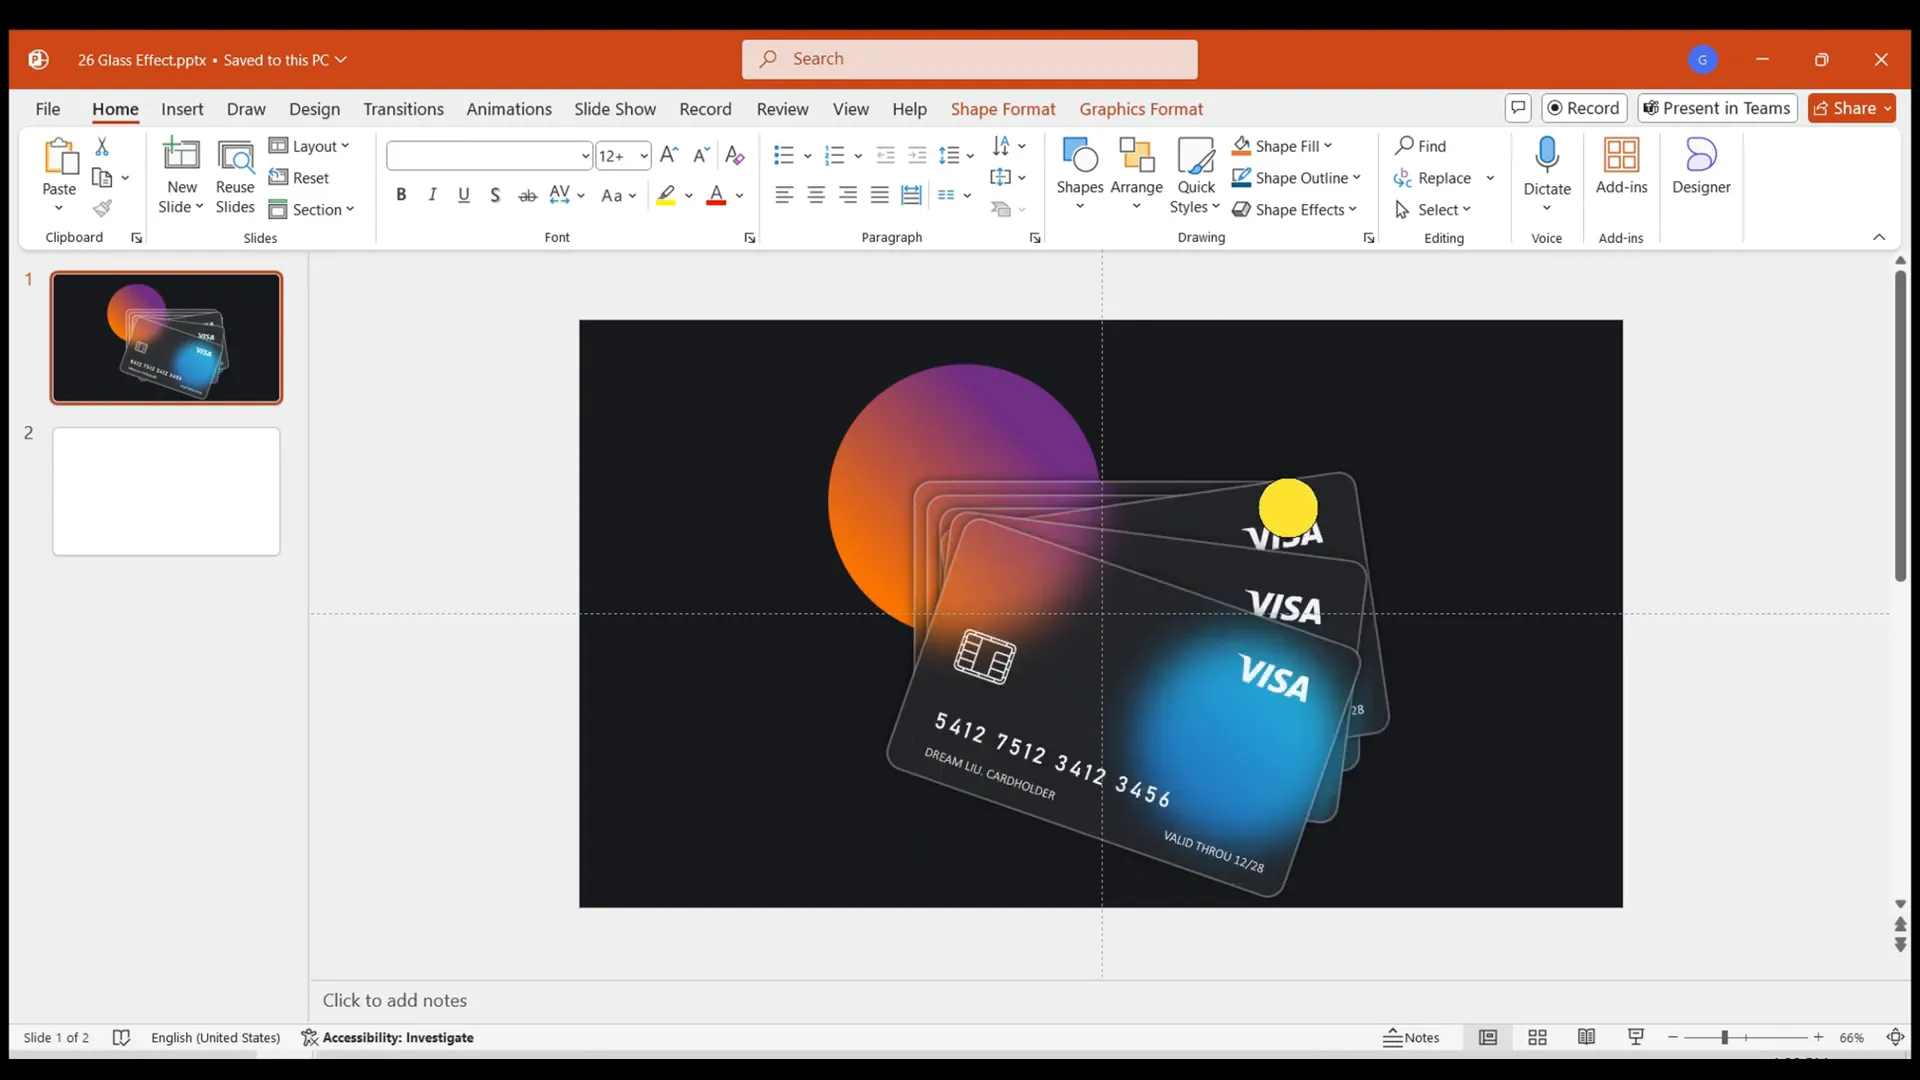Toggle Strikethrough formatting
The image size is (1920, 1080).
click(528, 195)
